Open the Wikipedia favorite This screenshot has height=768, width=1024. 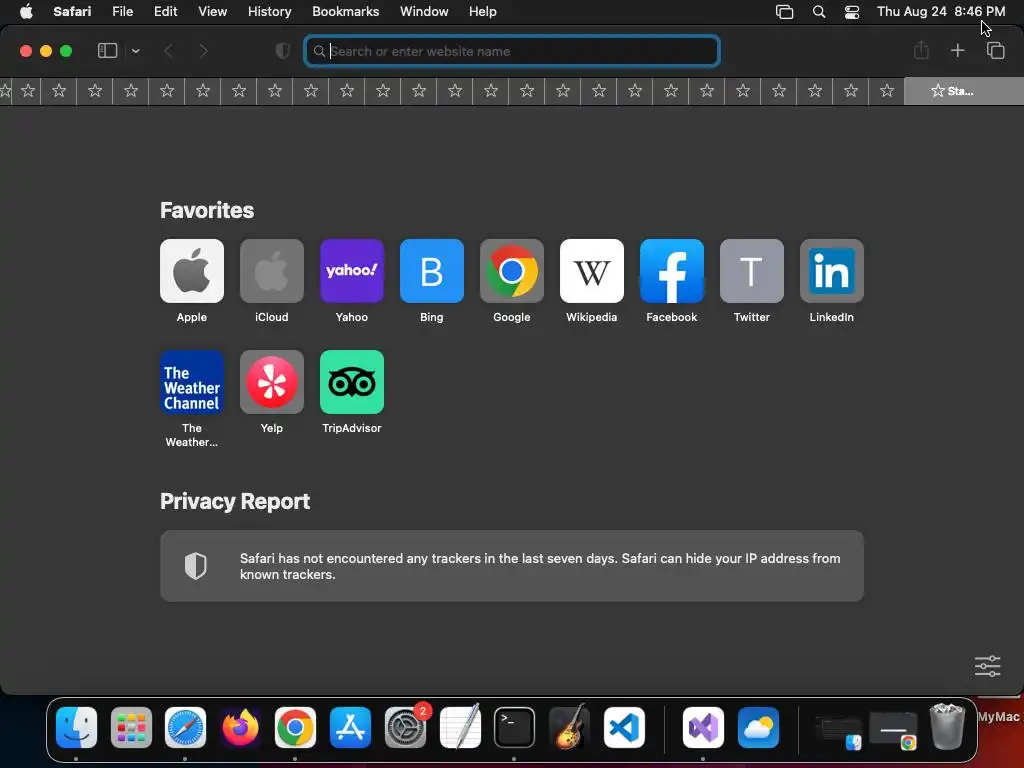click(592, 271)
